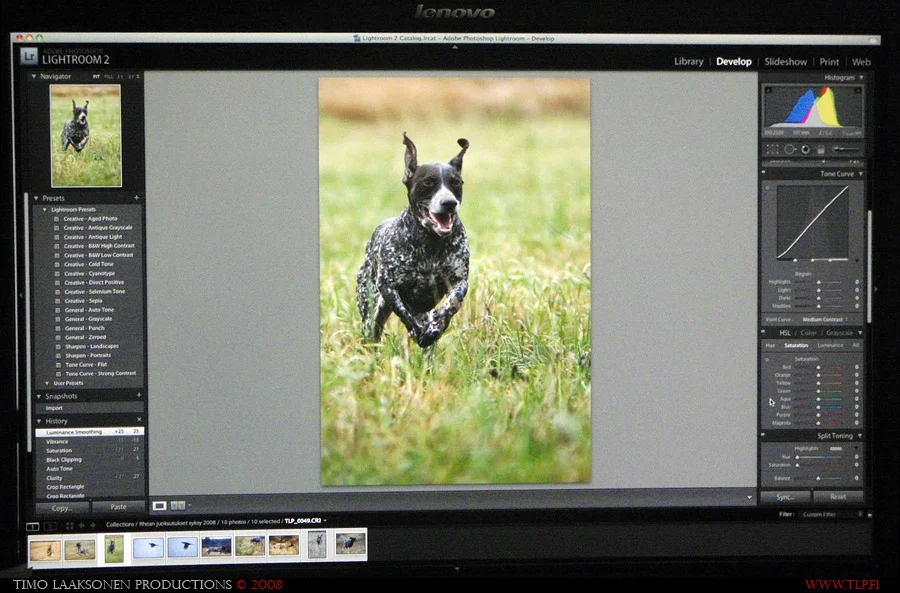The image size is (900, 593).
Task: Select the Crop Overlay tool icon
Action: pyautogui.click(x=773, y=149)
